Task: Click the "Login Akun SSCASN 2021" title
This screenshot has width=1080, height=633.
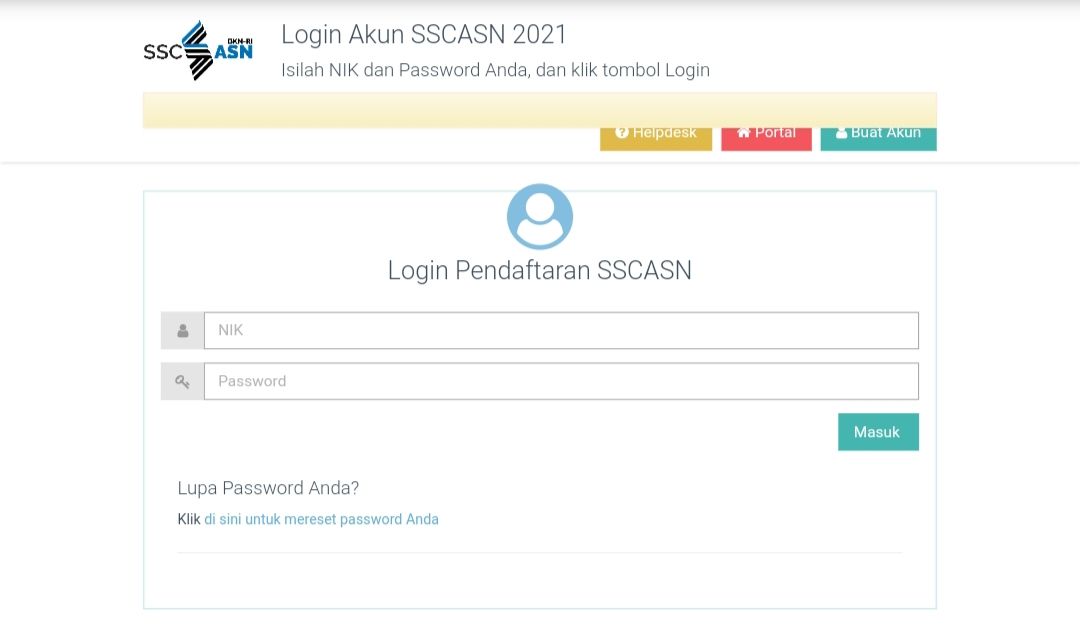Action: (424, 34)
